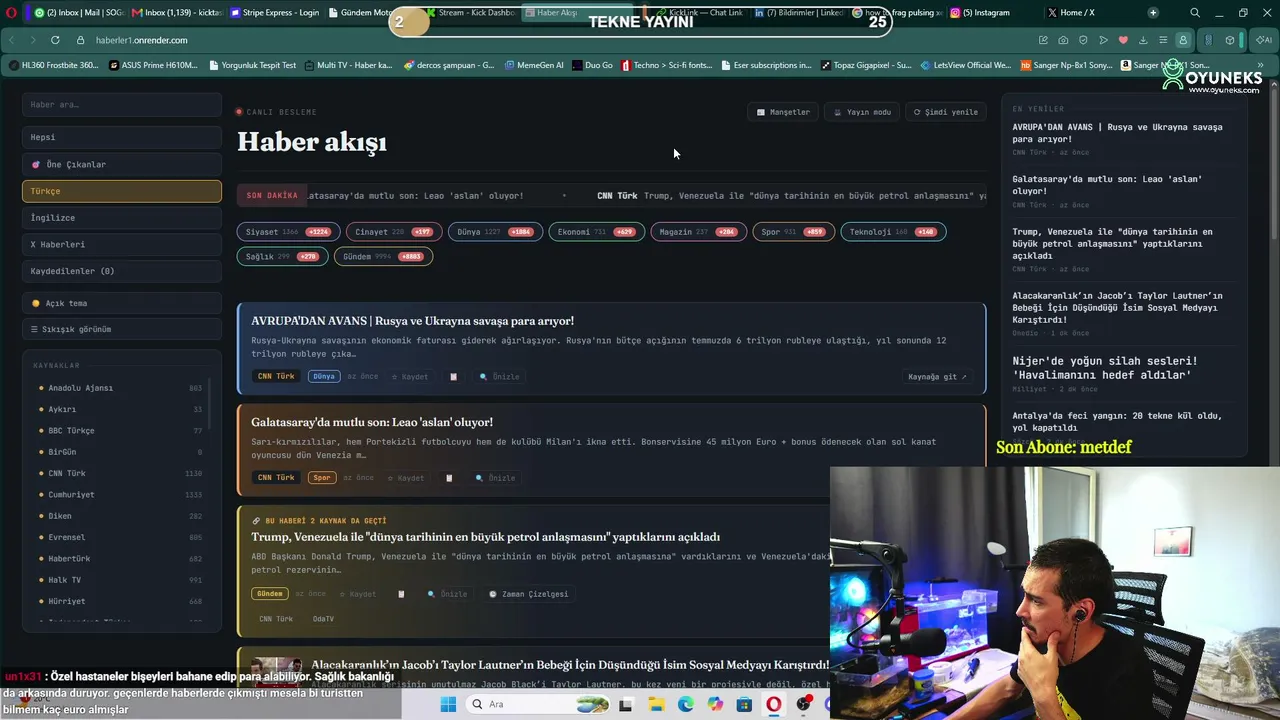Select the Türkçe sidebar filter
Screen dimensions: 1280x720
pyautogui.click(x=122, y=191)
